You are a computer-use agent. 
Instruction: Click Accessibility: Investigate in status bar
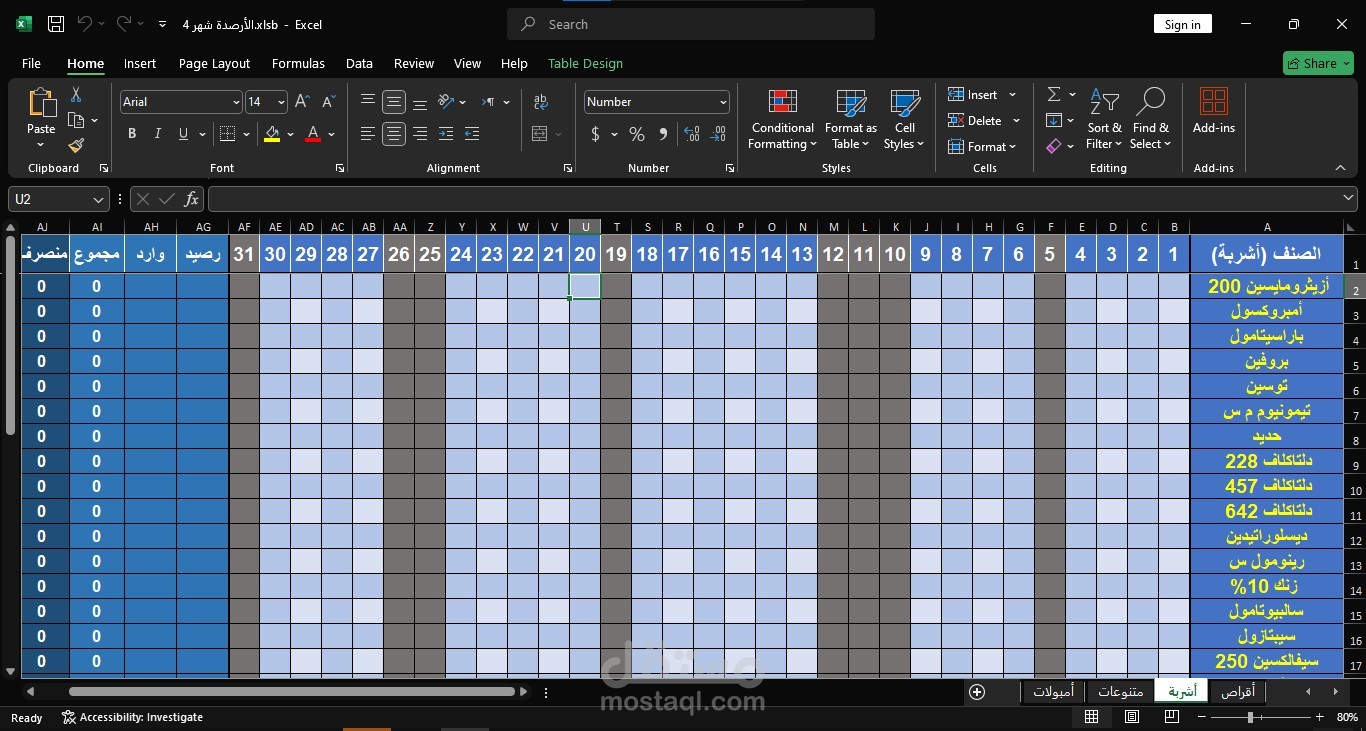coord(132,717)
